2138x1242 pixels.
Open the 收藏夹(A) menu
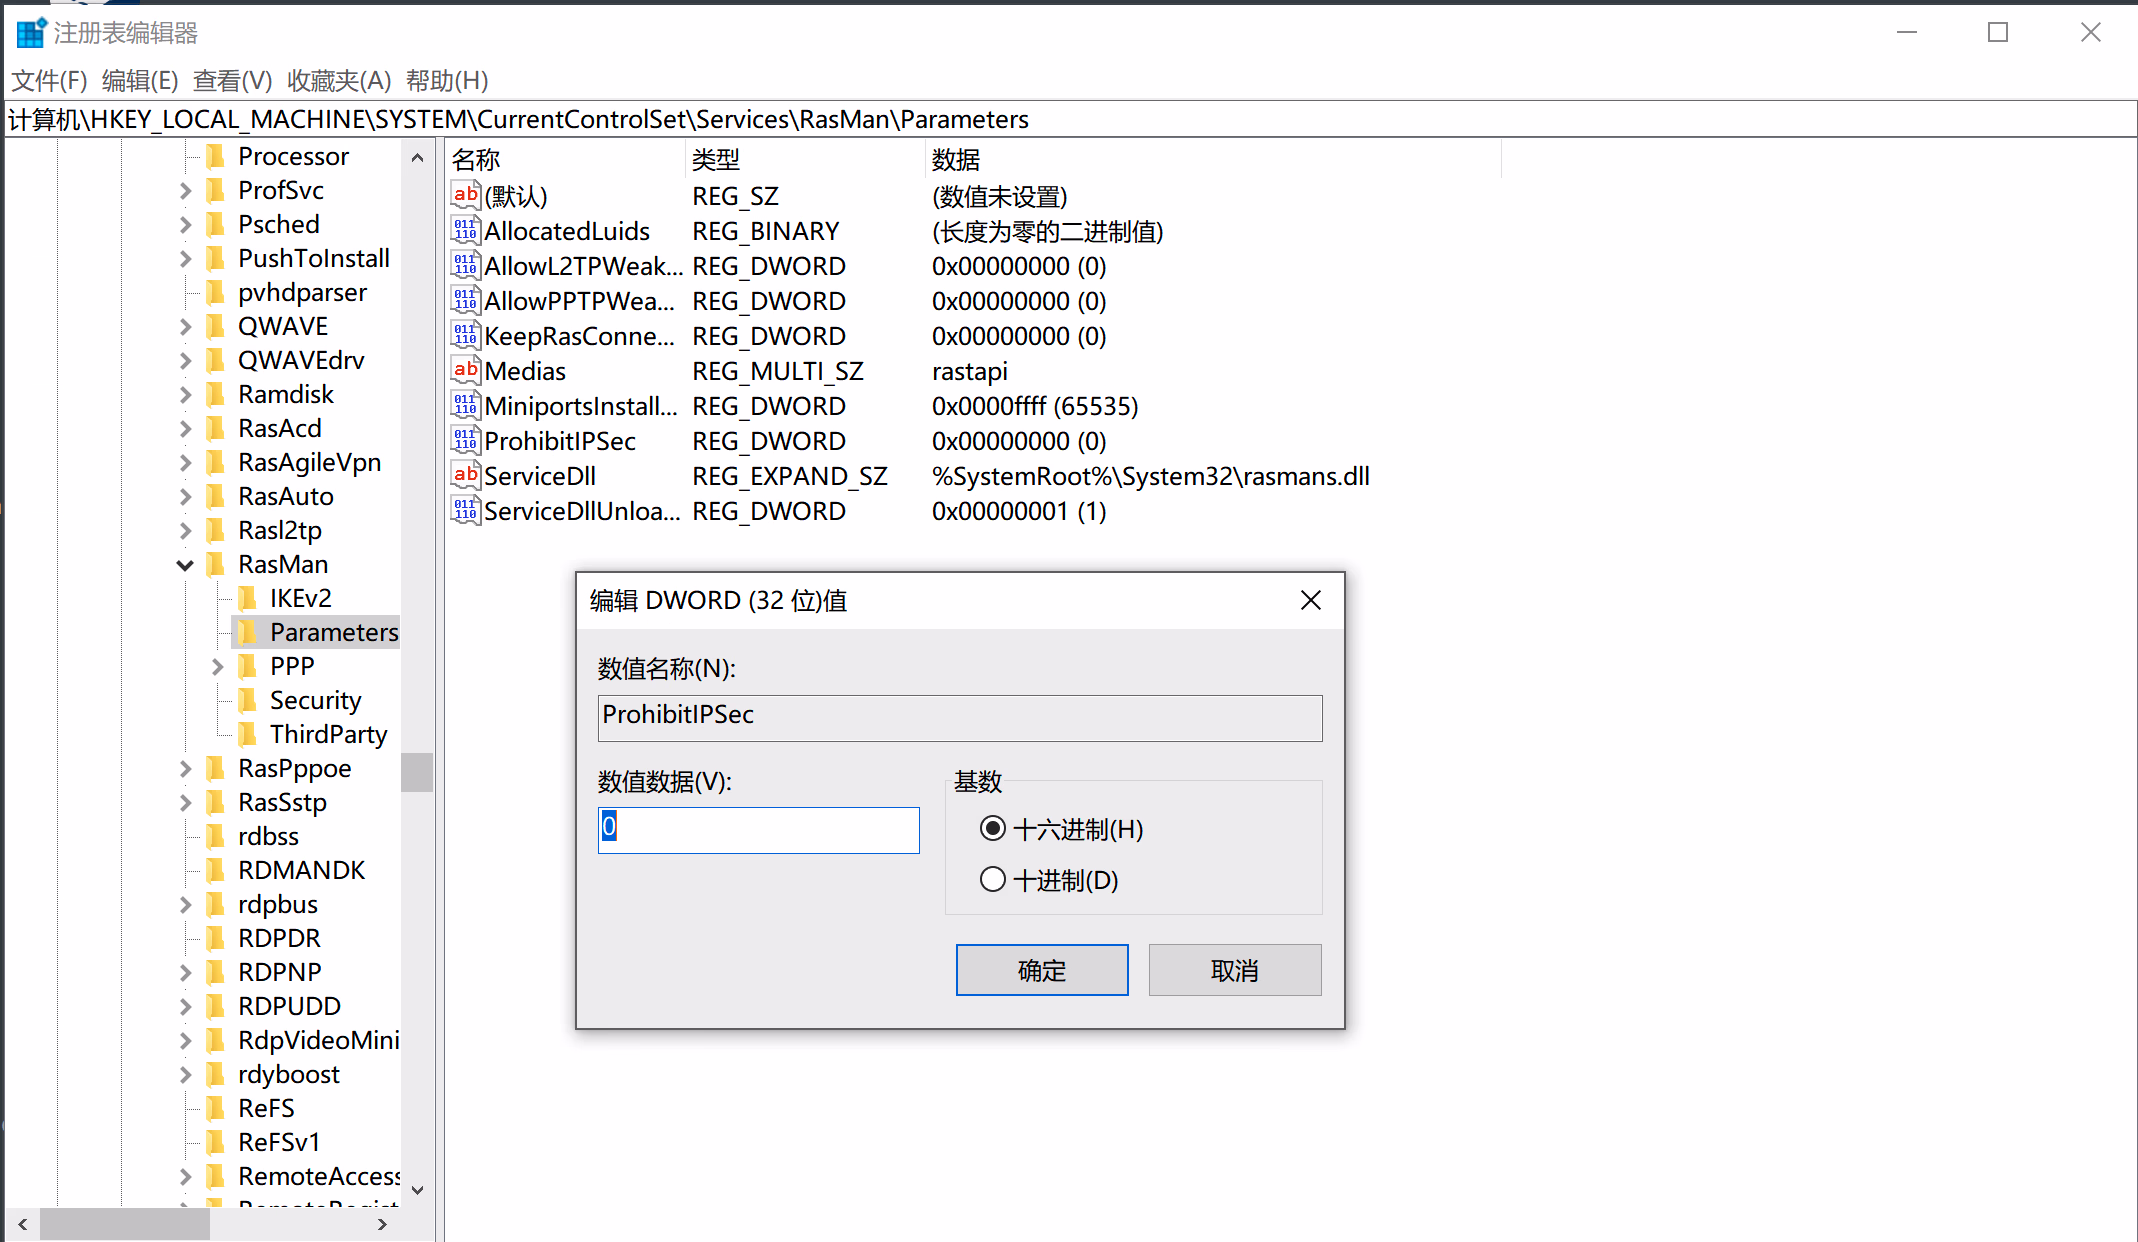point(339,80)
